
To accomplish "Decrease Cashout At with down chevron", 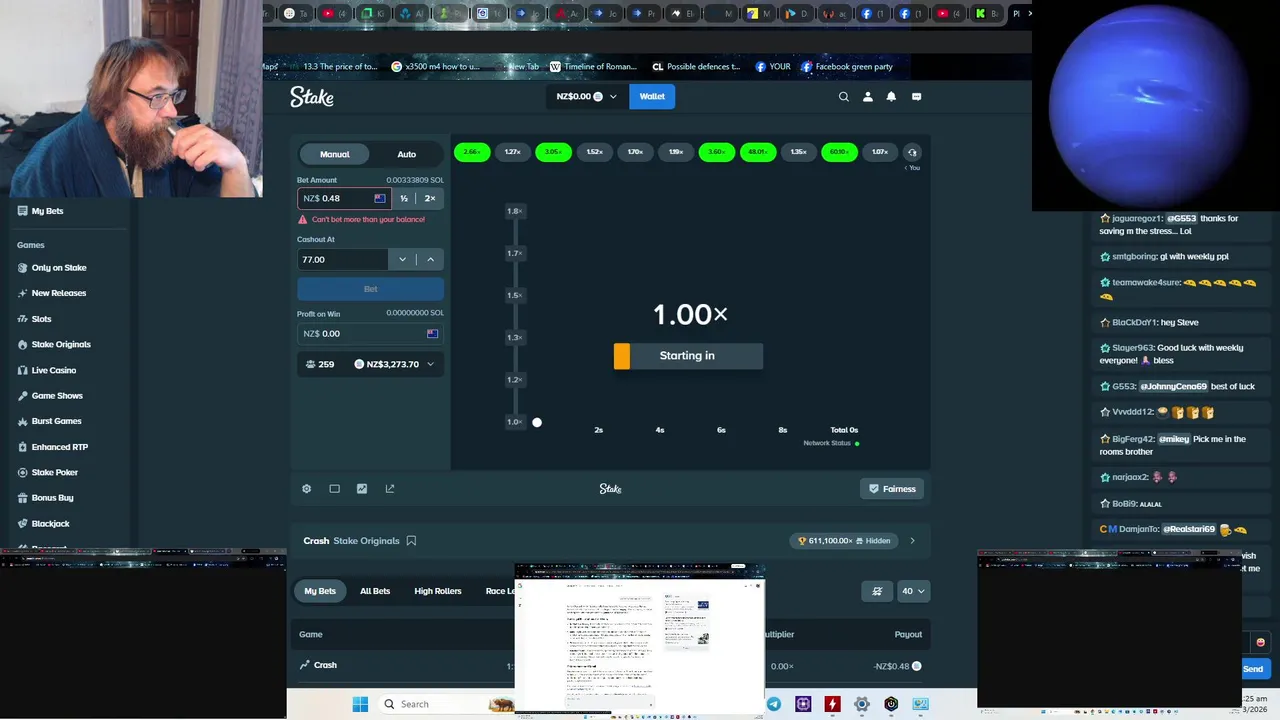I will [402, 259].
